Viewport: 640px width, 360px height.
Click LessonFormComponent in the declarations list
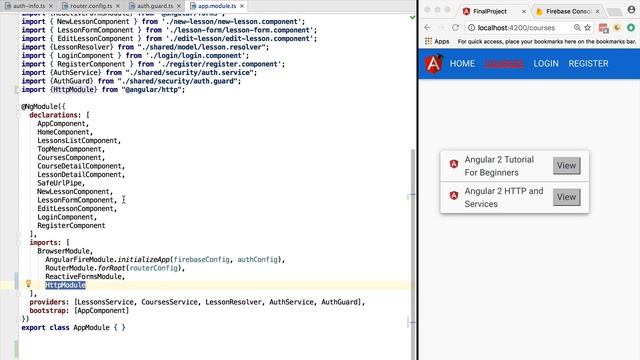click(77, 200)
